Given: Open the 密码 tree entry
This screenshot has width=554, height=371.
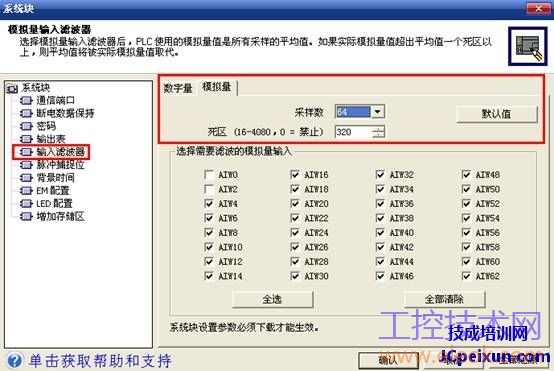Looking at the screenshot, I should tap(46, 126).
